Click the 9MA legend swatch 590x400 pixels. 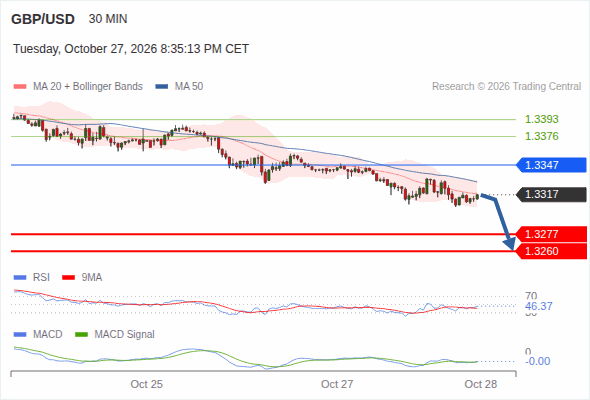point(68,278)
